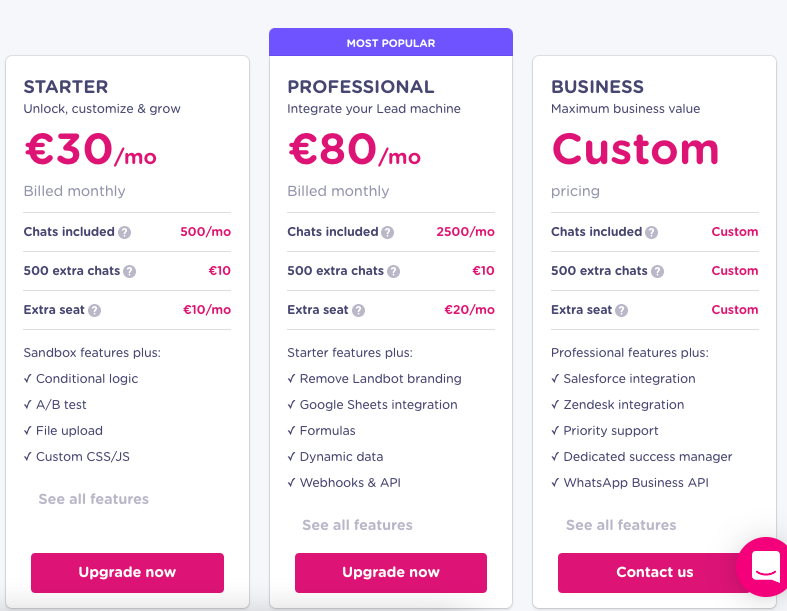Image resolution: width=787 pixels, height=611 pixels.
Task: Click the PROFESSIONAL plan title
Action: tap(361, 87)
